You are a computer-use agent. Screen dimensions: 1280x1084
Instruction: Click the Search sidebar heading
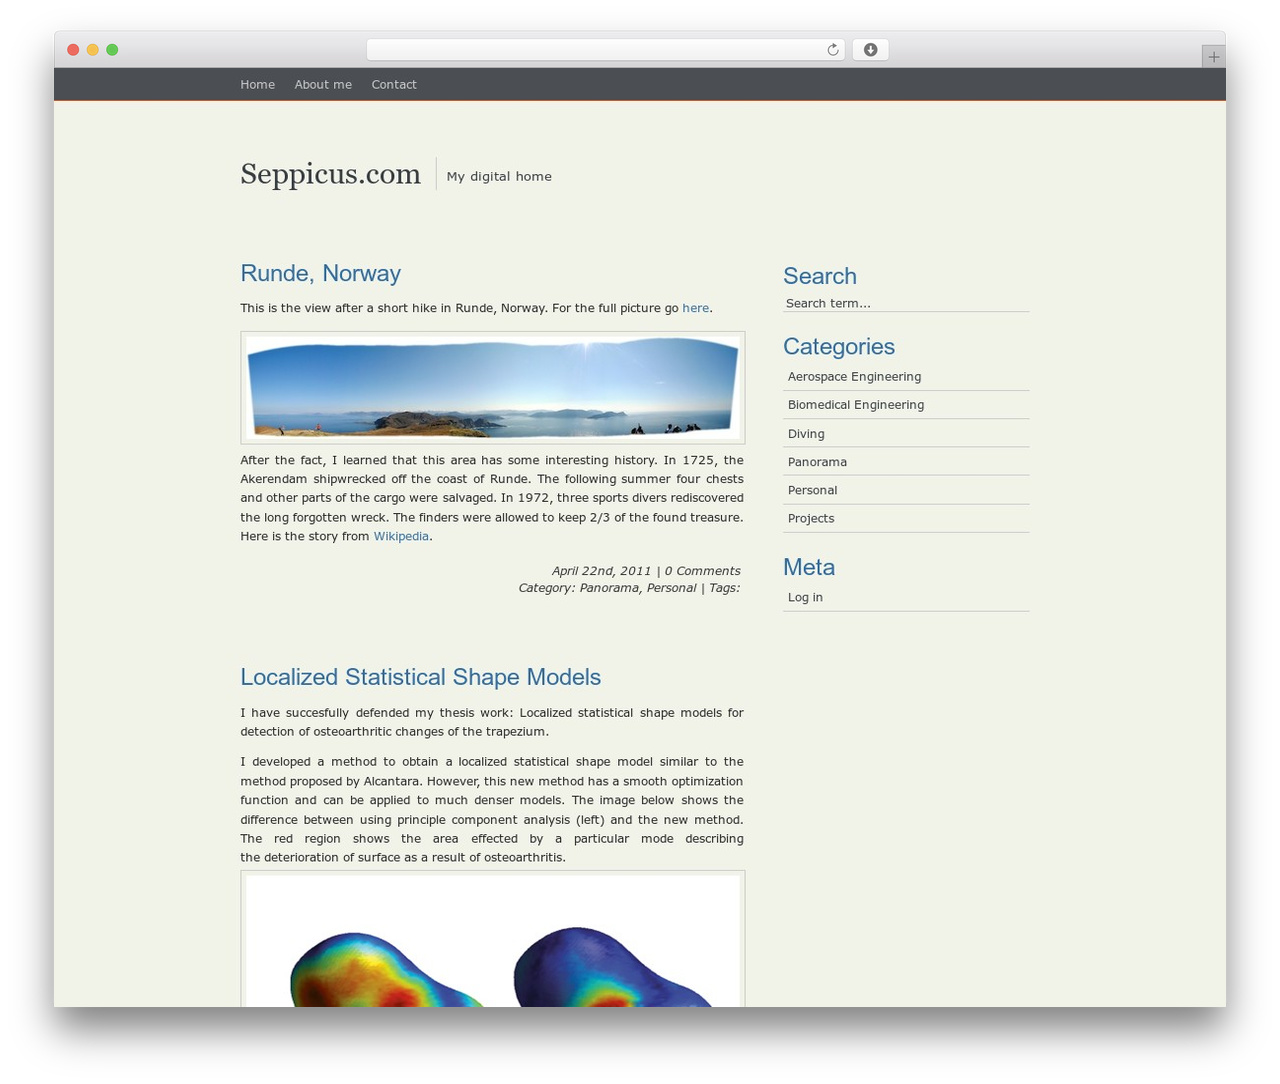(820, 276)
